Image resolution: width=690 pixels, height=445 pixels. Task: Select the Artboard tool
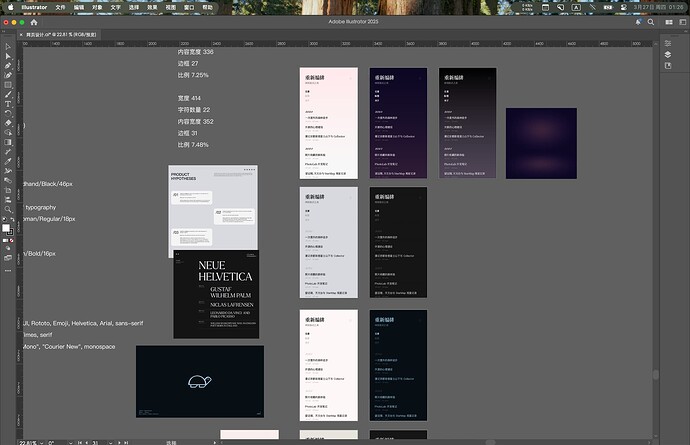(x=8, y=190)
